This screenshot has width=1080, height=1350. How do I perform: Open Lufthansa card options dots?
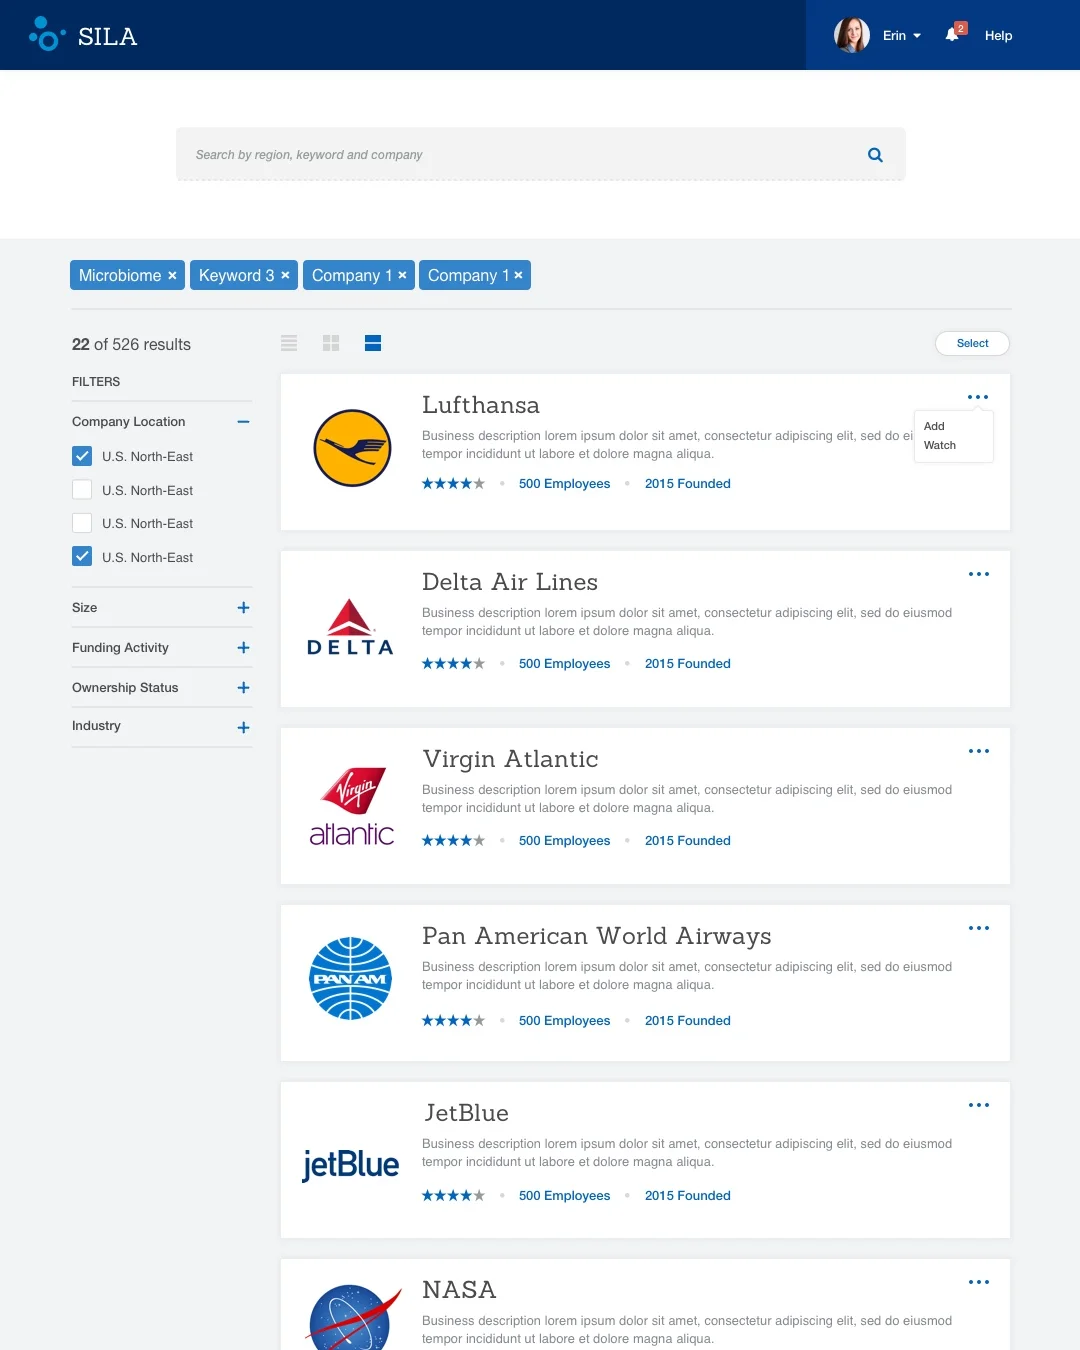[978, 397]
